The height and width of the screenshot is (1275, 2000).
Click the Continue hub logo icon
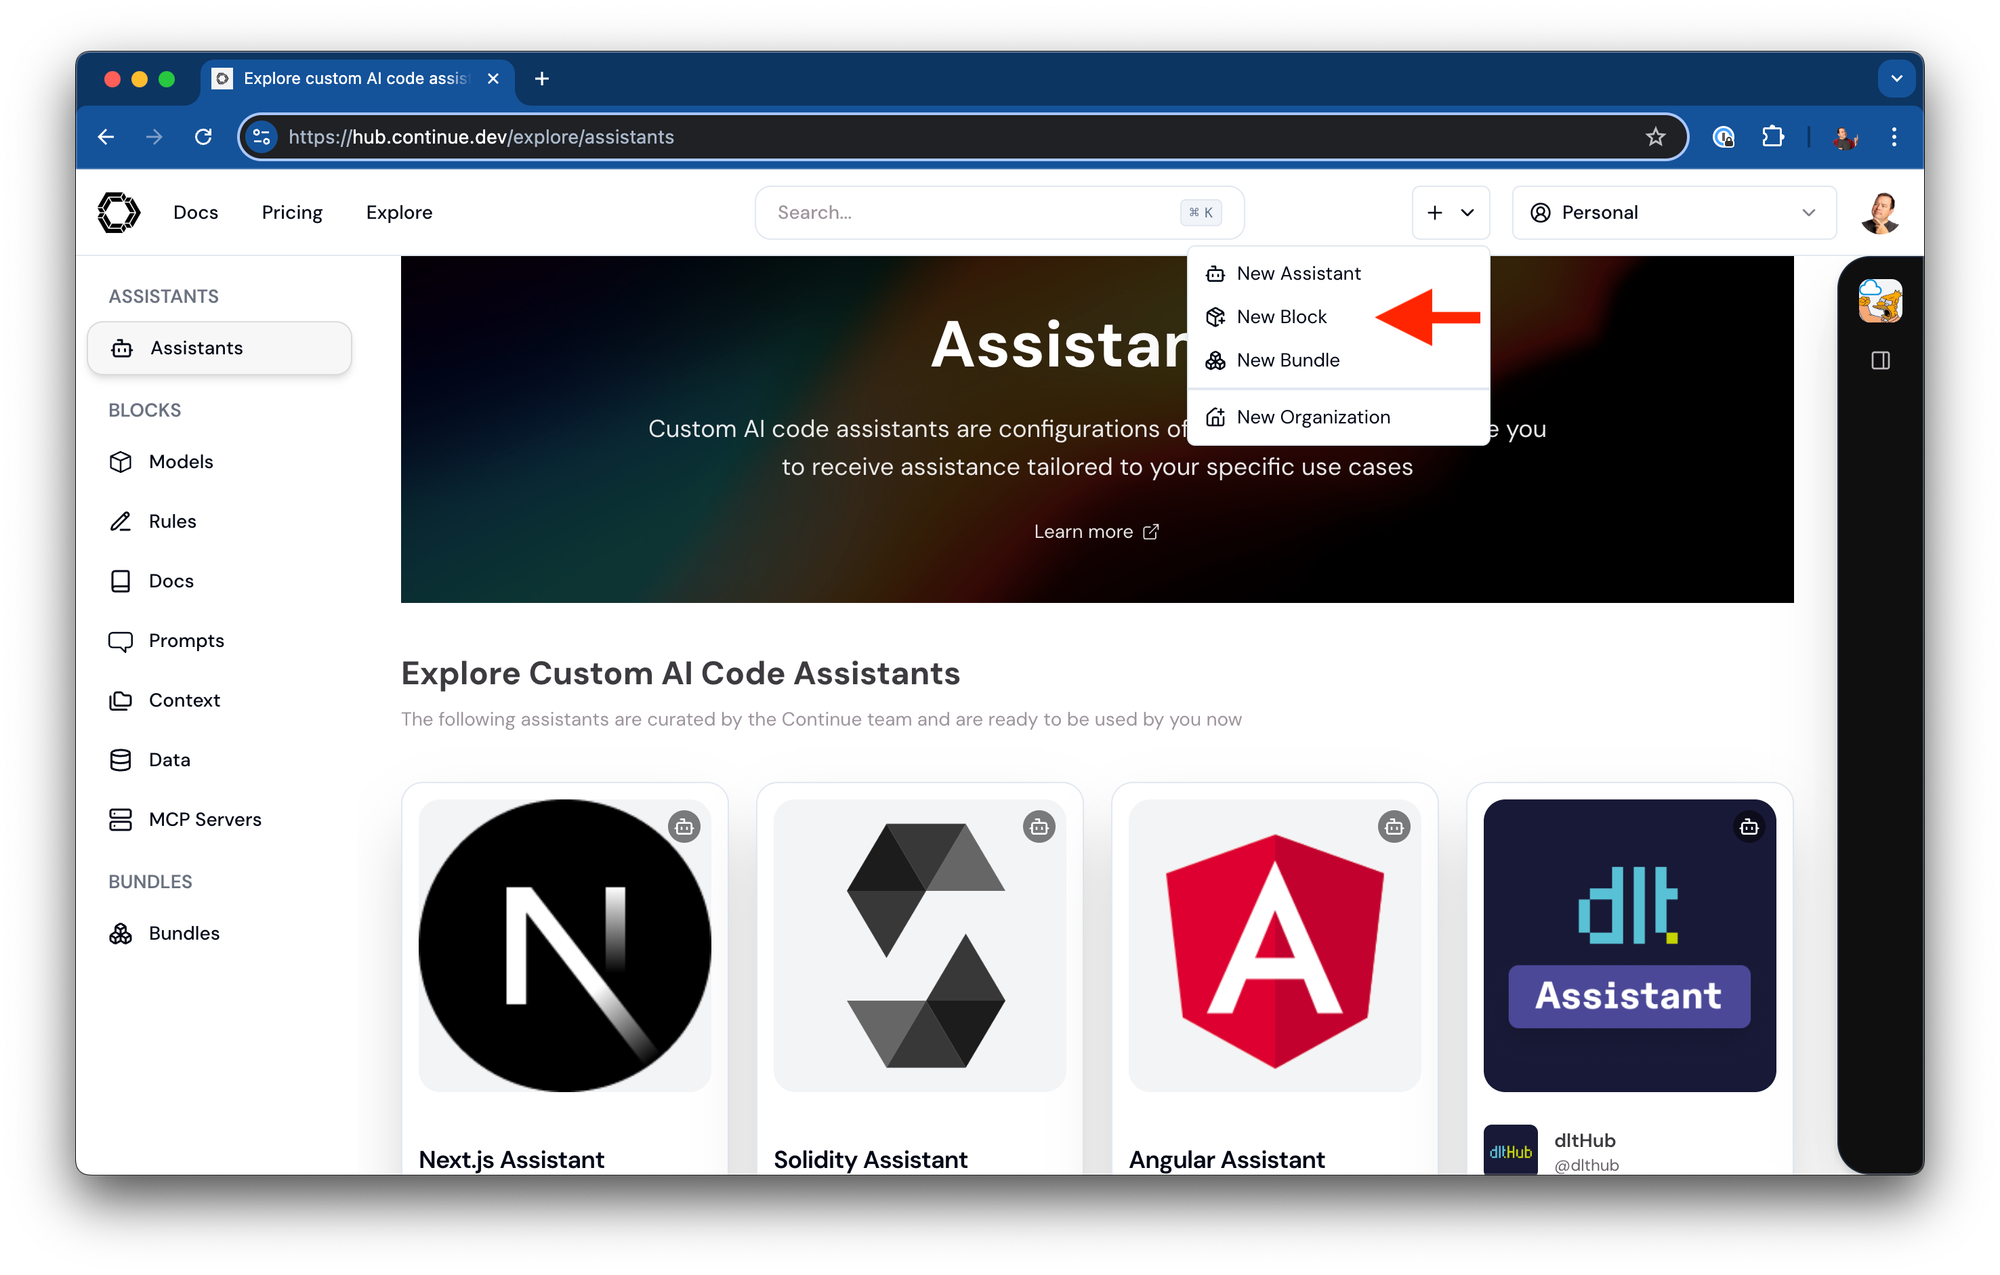(119, 212)
